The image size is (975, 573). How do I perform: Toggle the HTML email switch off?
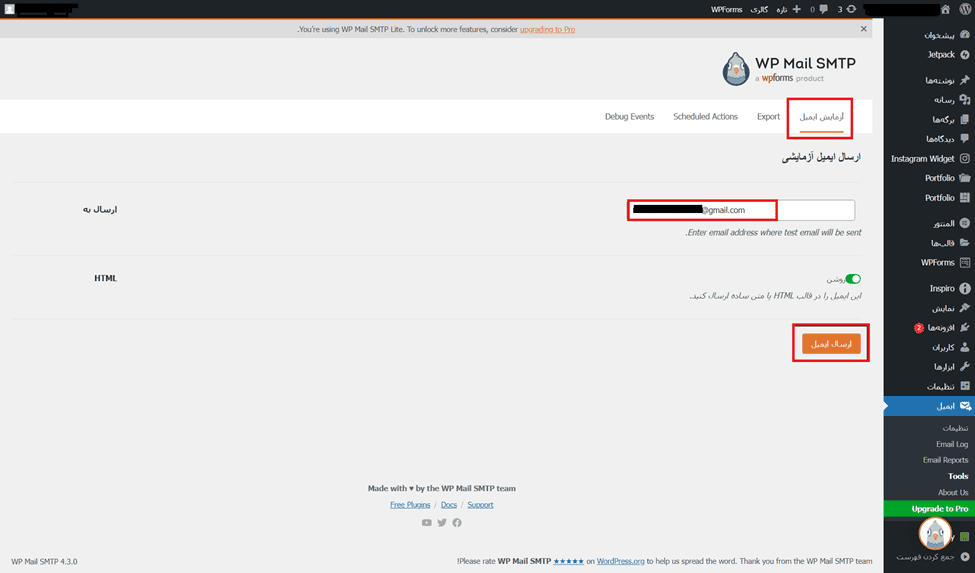click(x=853, y=279)
